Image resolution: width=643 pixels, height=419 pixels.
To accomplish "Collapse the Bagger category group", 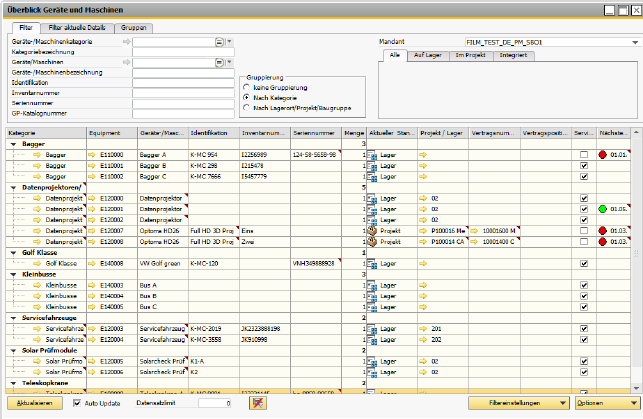I will [14, 144].
